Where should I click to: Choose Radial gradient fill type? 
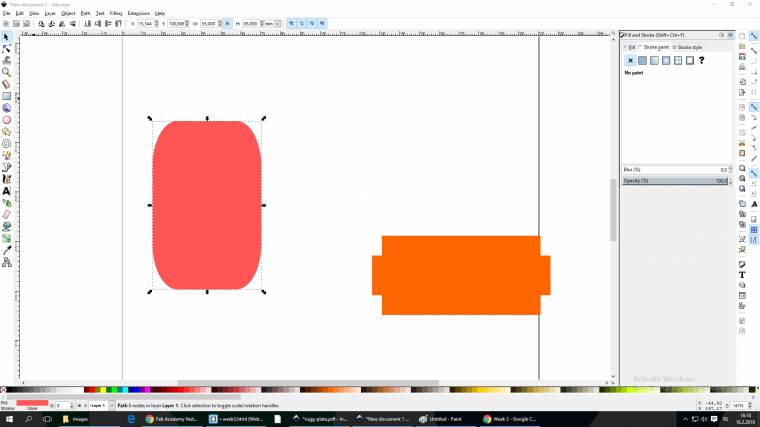(x=666, y=61)
